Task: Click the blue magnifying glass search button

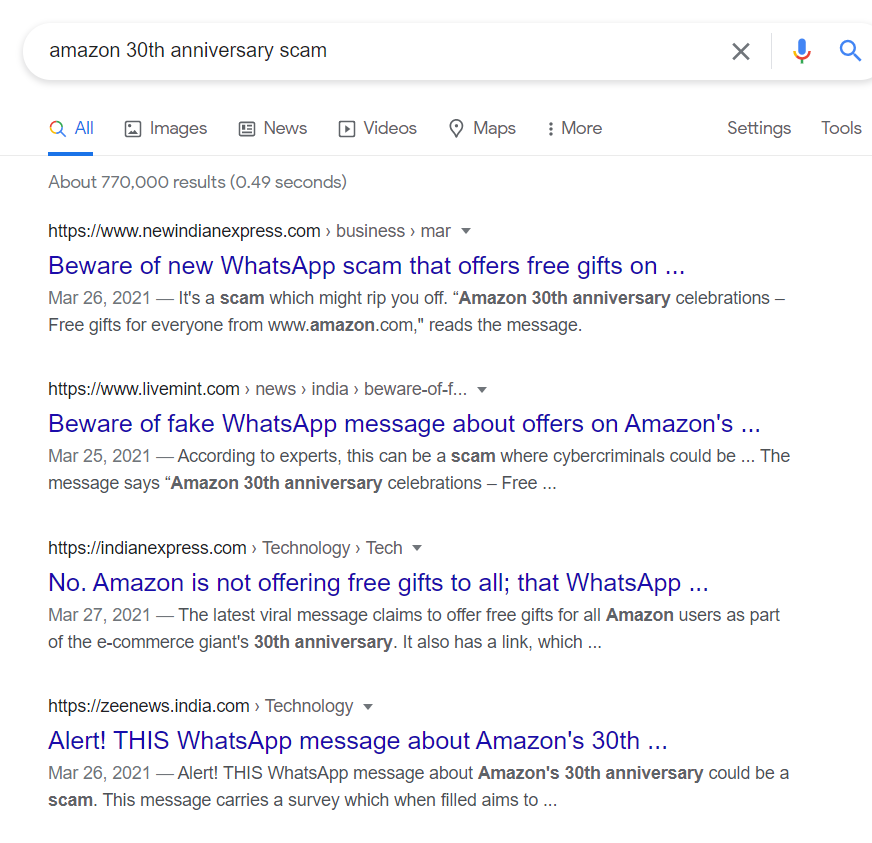Action: (850, 51)
